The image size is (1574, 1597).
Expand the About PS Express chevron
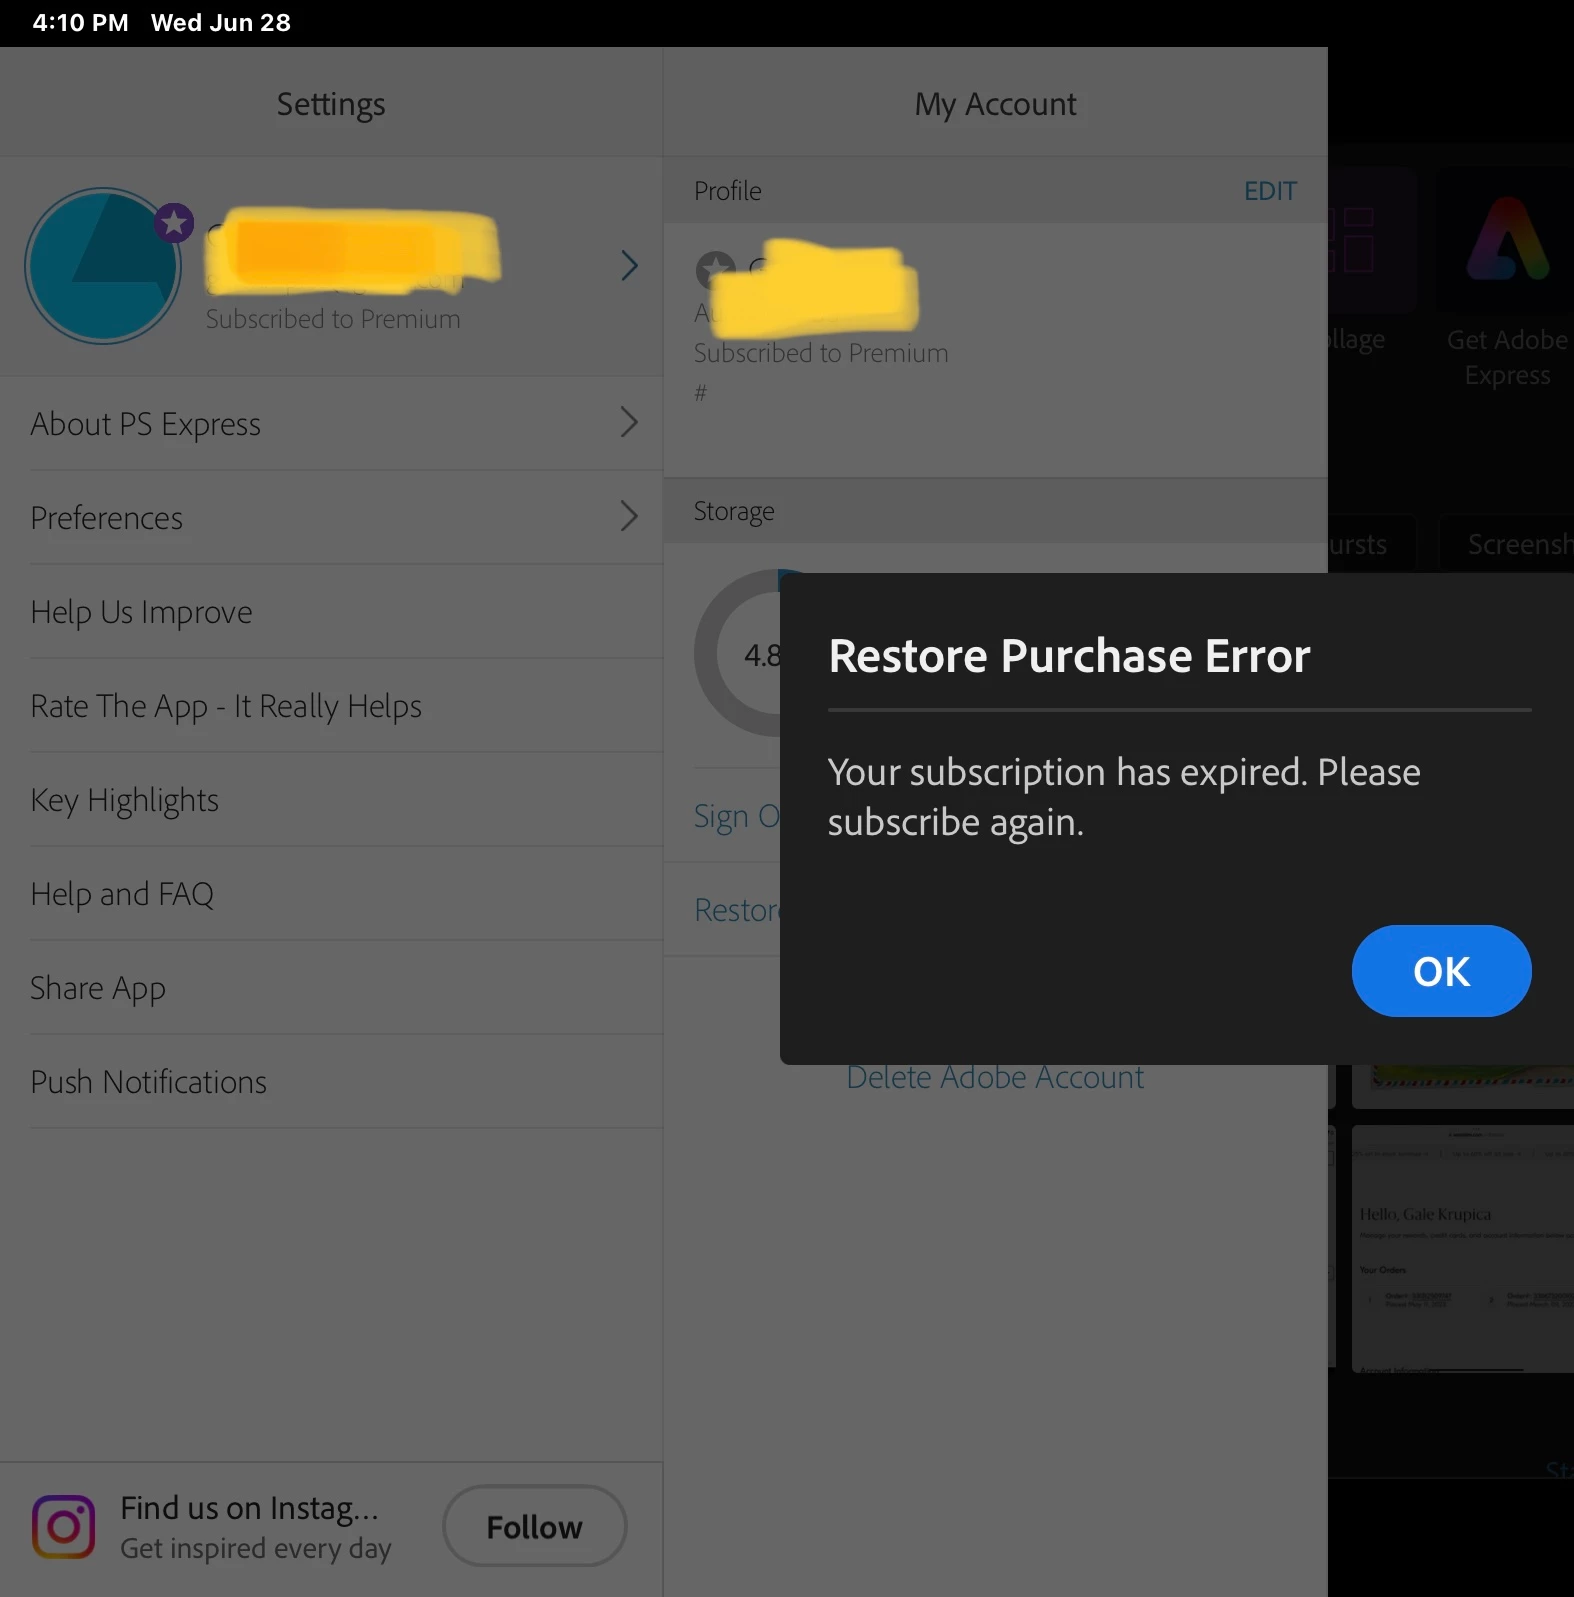[x=629, y=423]
